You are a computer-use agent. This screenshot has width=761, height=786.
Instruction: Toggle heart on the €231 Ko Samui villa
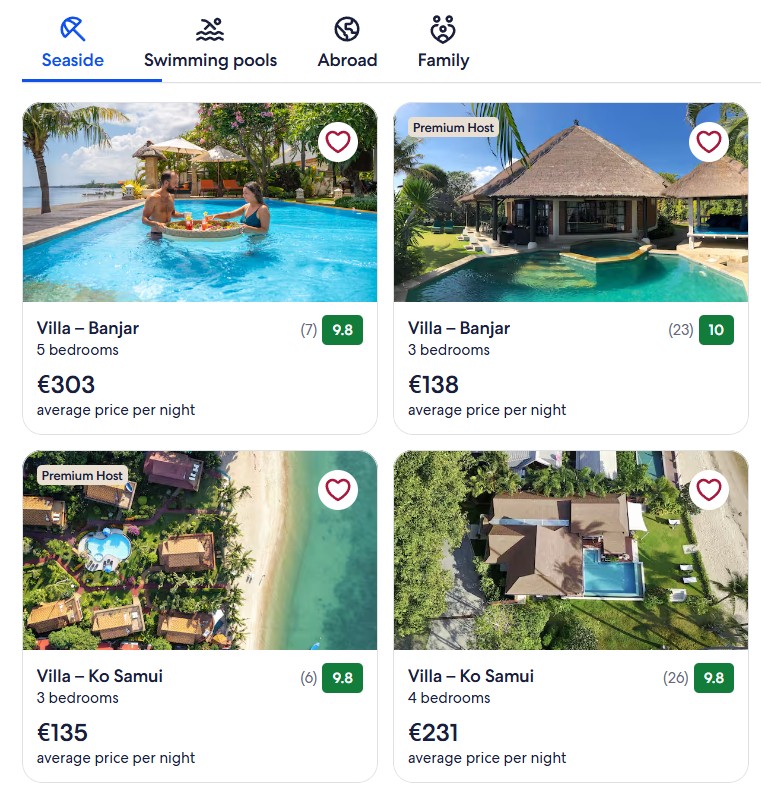tap(709, 490)
